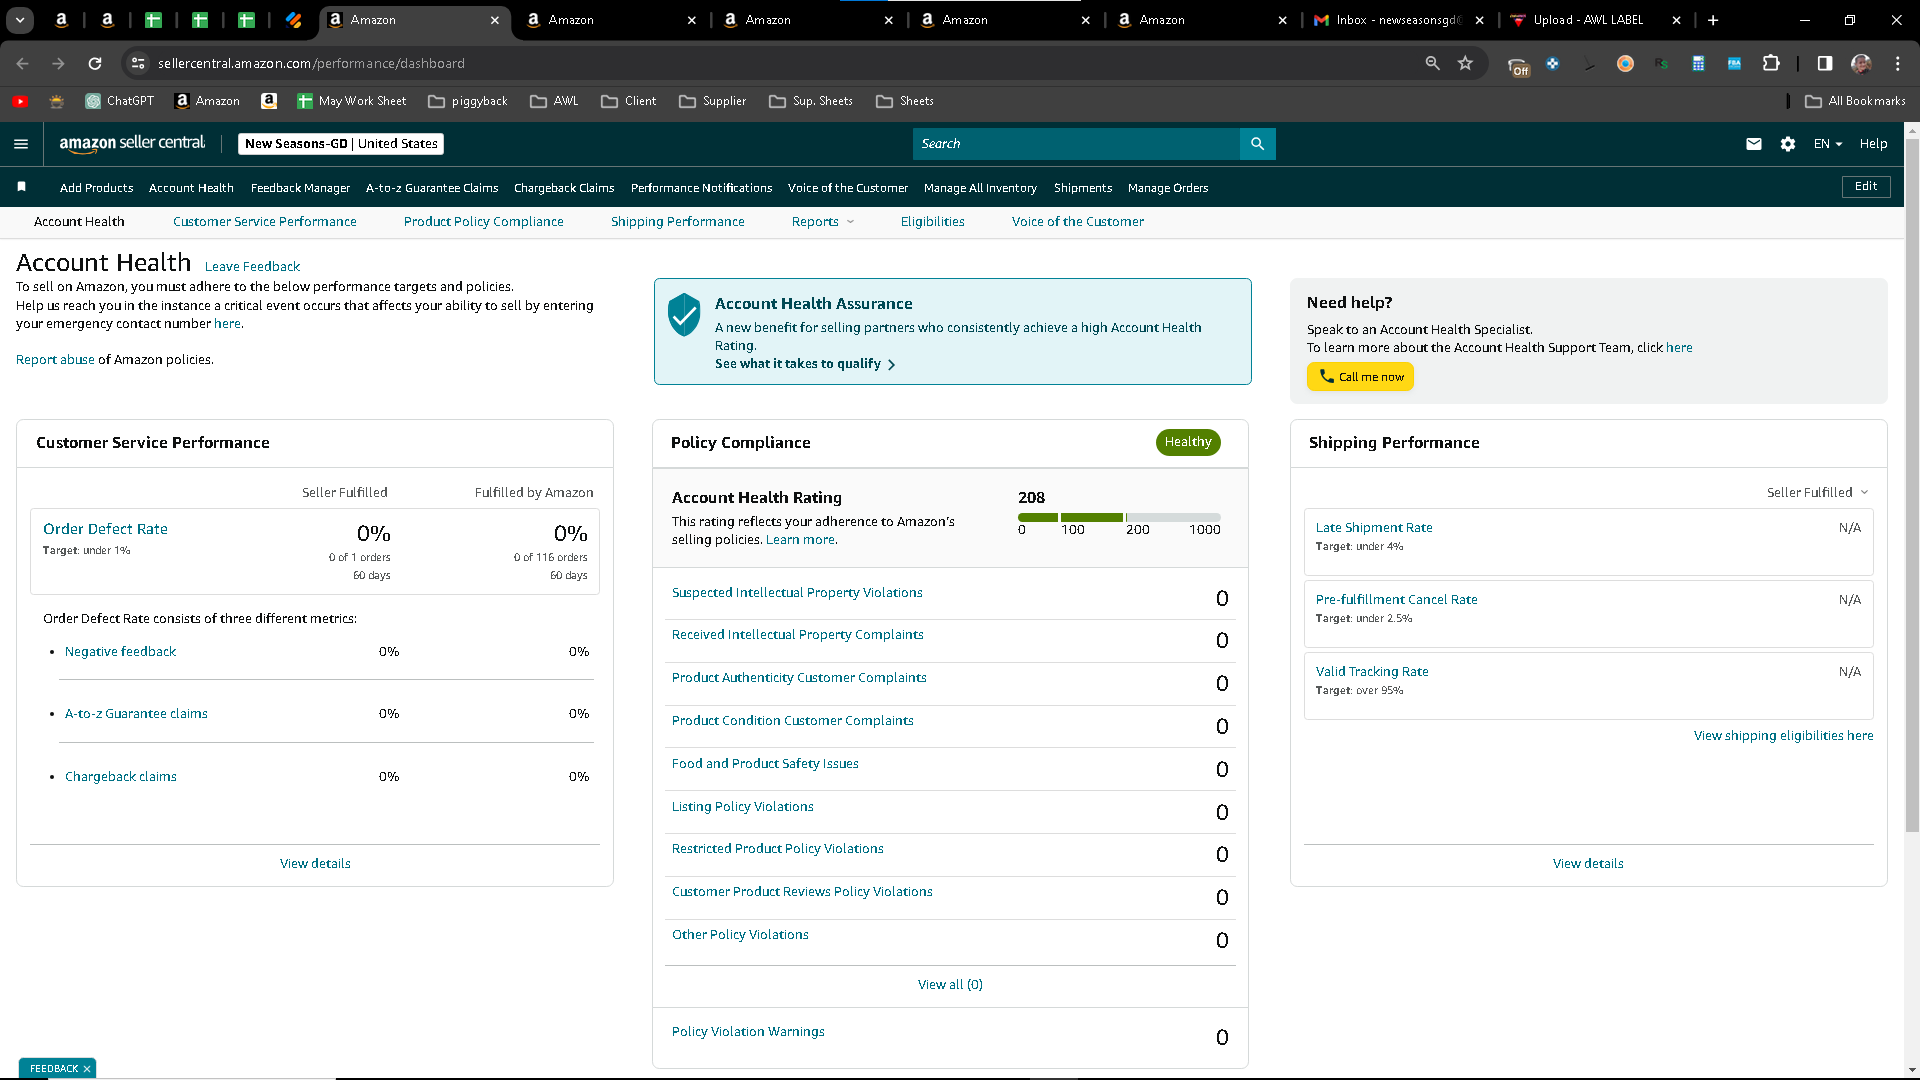Viewport: 1920px width, 1080px height.
Task: Click View shipping eligibilities here
Action: coord(1783,736)
